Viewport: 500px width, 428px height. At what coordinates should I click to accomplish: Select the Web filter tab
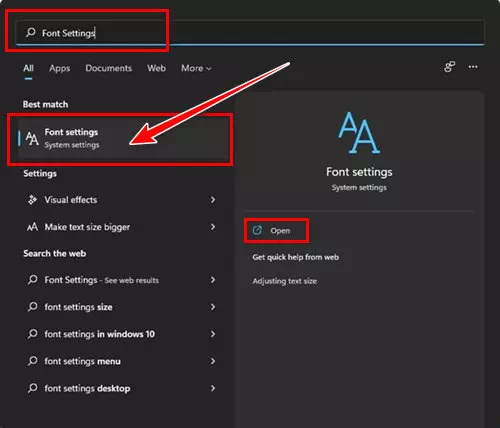(156, 68)
